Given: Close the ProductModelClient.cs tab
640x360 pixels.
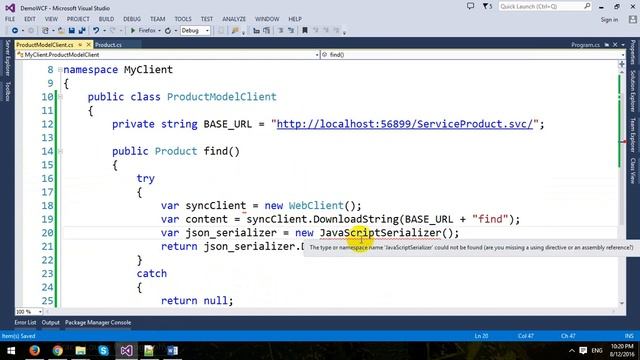Looking at the screenshot, I should 89,44.
